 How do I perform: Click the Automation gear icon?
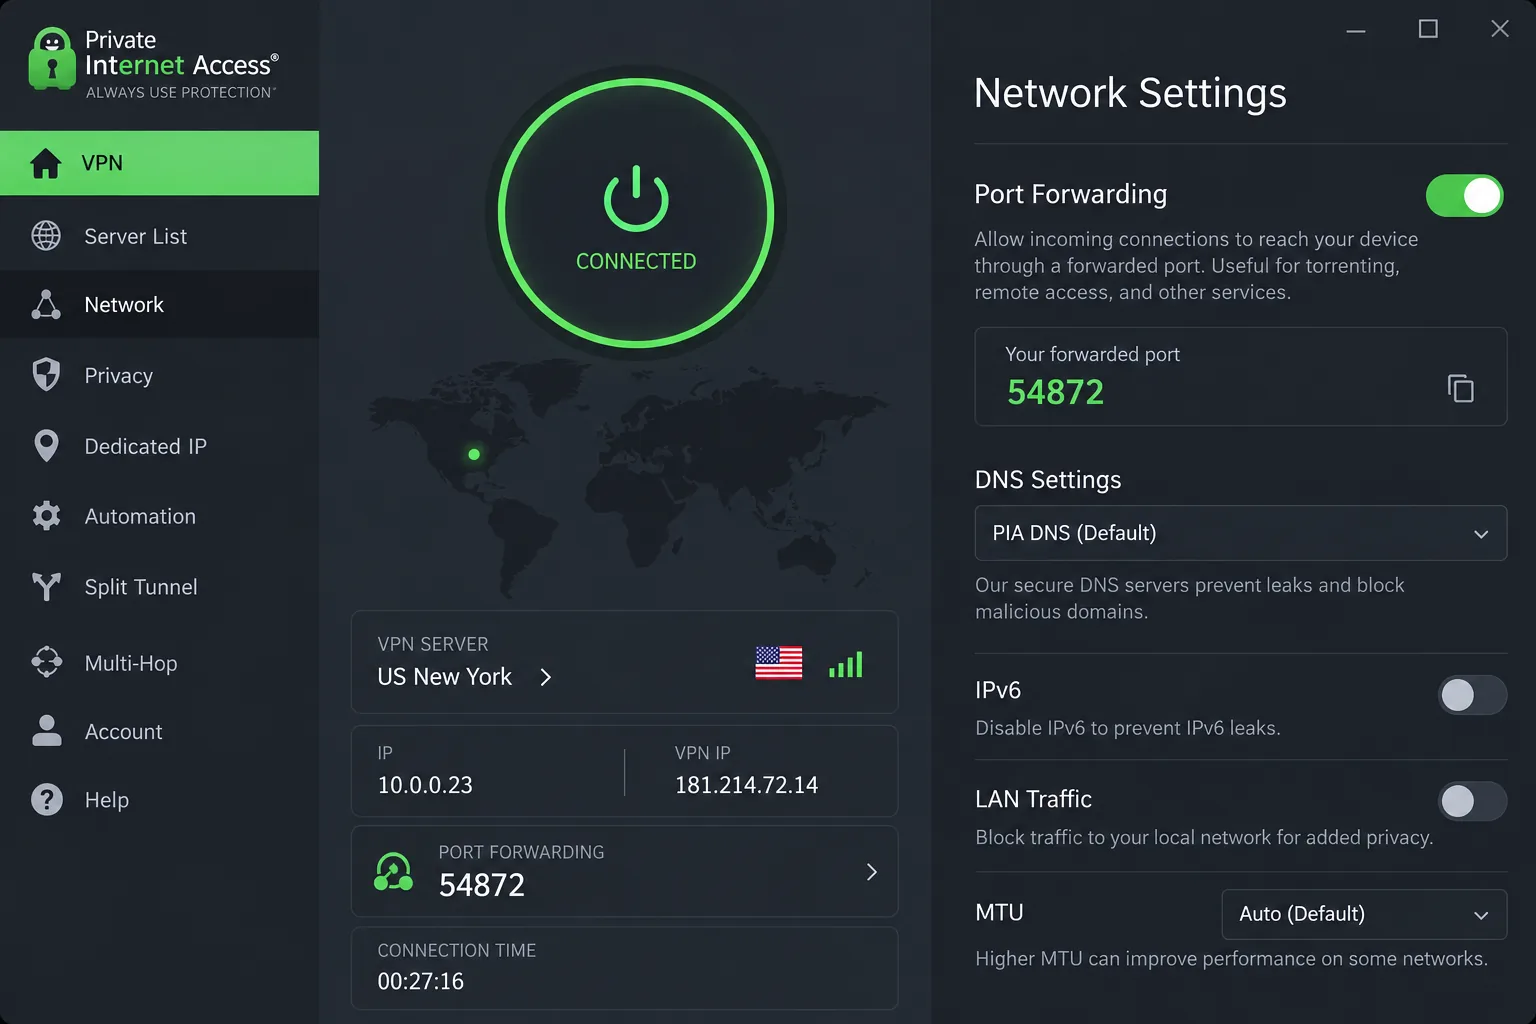click(46, 516)
